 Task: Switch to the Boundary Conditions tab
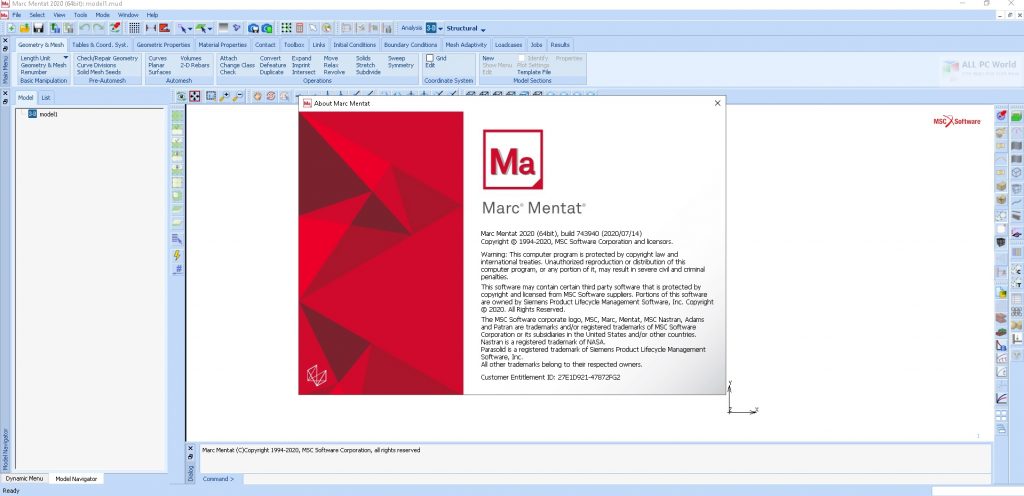point(410,45)
